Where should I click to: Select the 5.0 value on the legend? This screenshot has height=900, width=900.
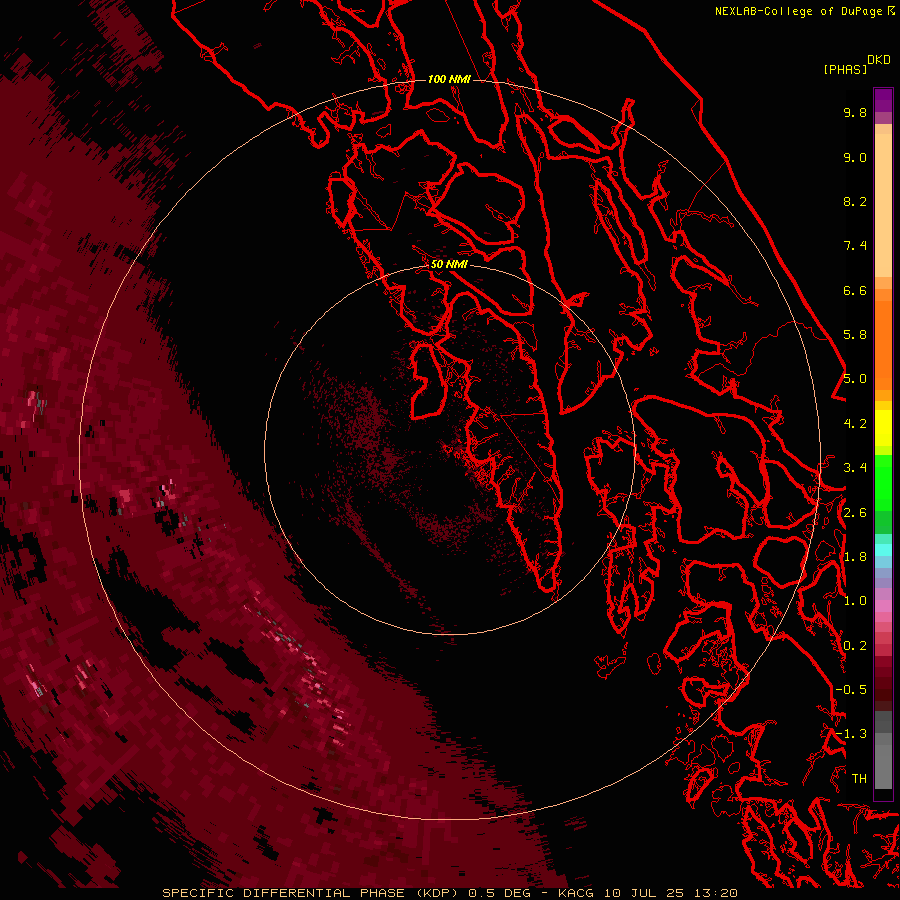tap(855, 379)
